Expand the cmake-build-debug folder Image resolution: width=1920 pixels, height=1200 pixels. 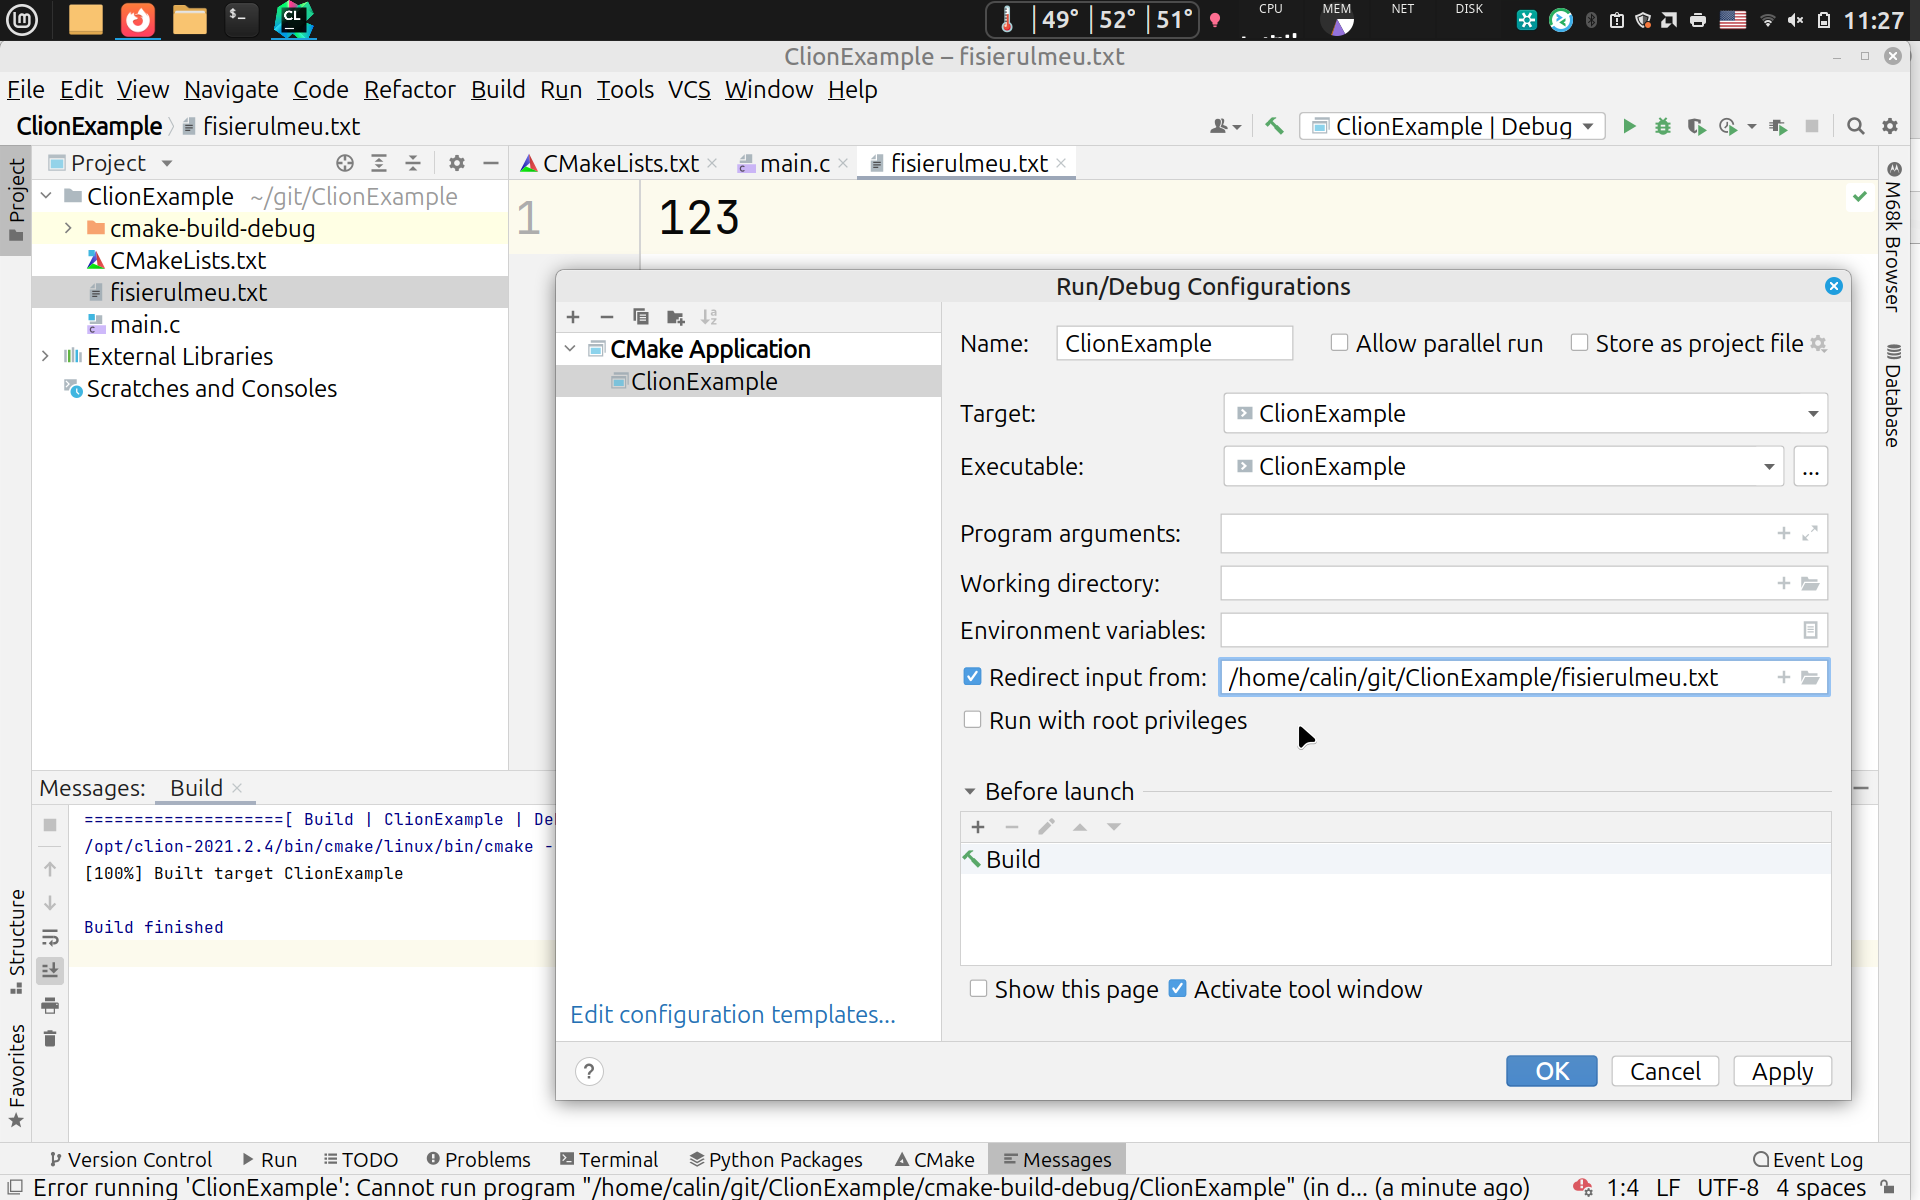tap(68, 228)
